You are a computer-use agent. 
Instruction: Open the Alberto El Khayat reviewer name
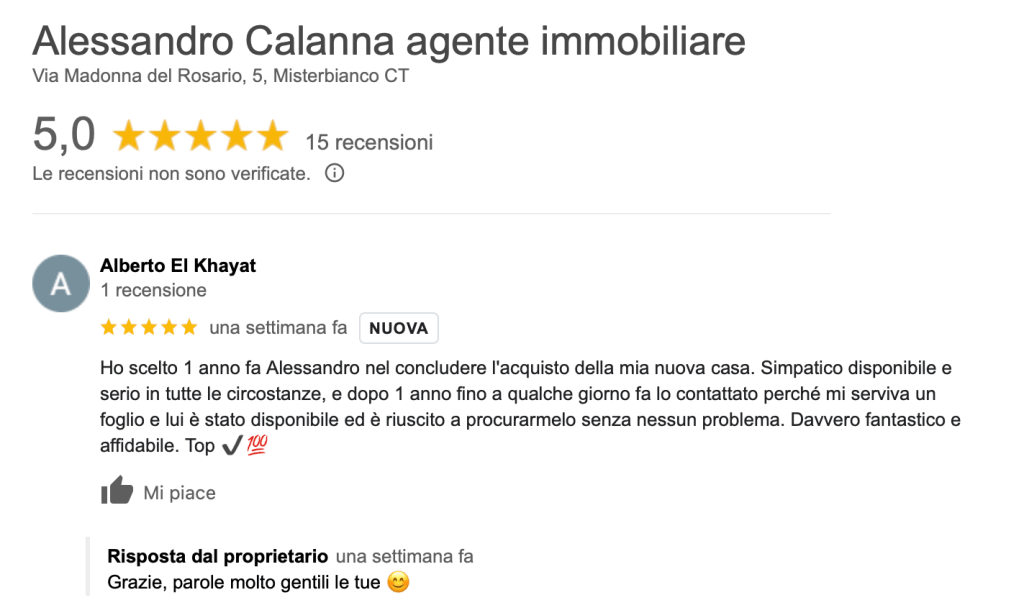[x=178, y=265]
